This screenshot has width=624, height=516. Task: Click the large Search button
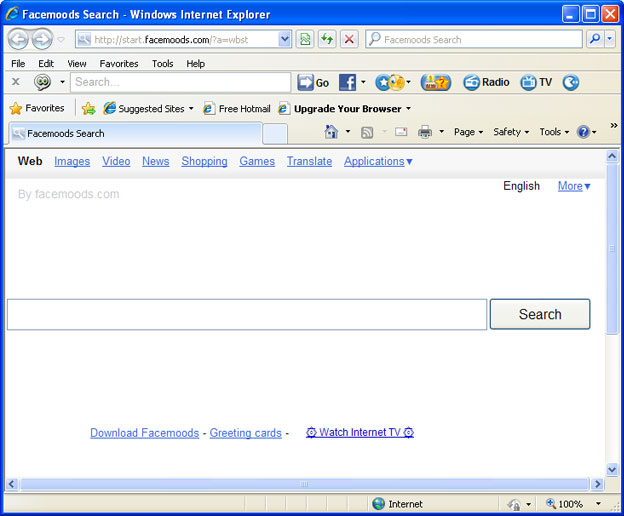[540, 314]
